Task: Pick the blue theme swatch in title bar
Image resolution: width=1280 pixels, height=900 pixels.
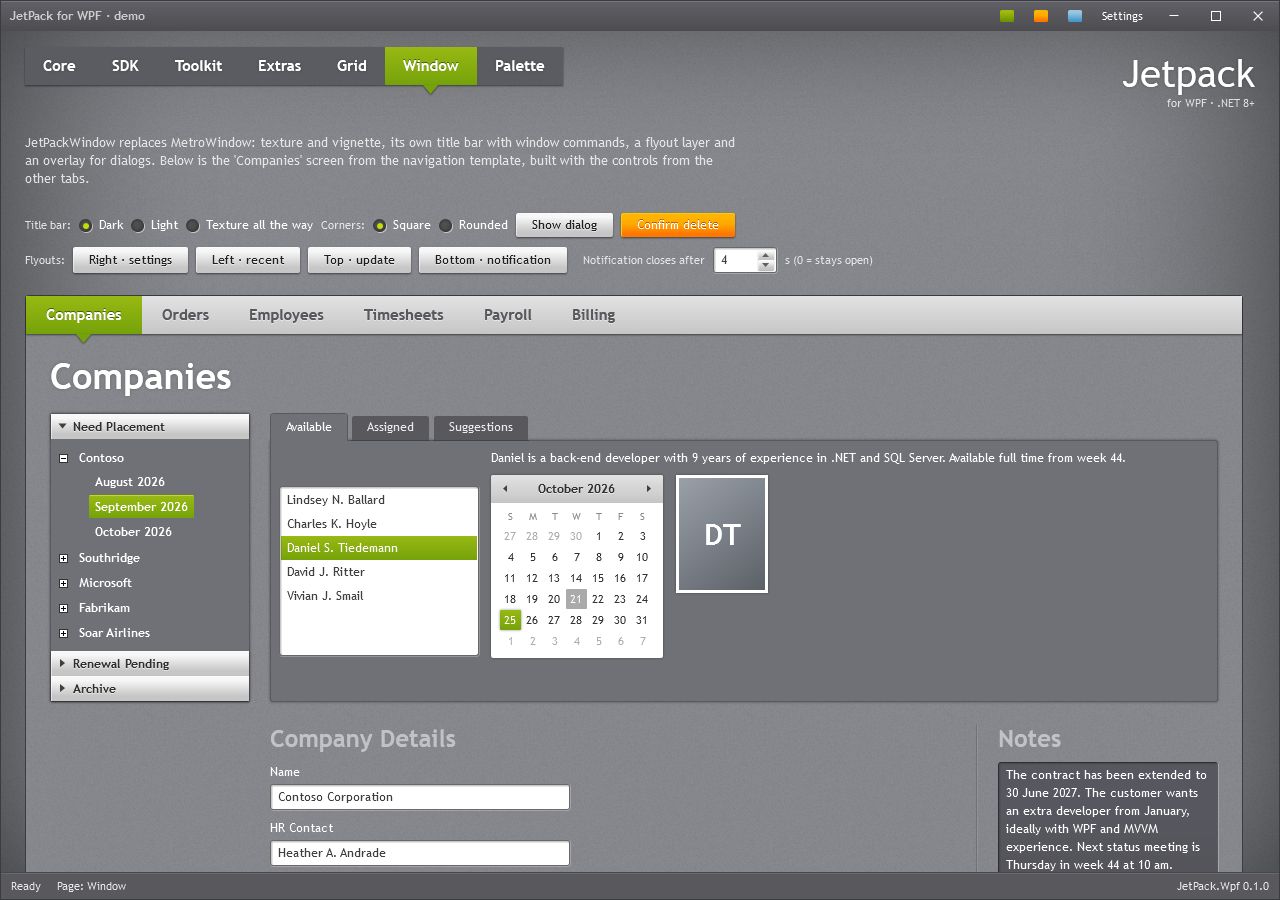Action: pos(1075,16)
